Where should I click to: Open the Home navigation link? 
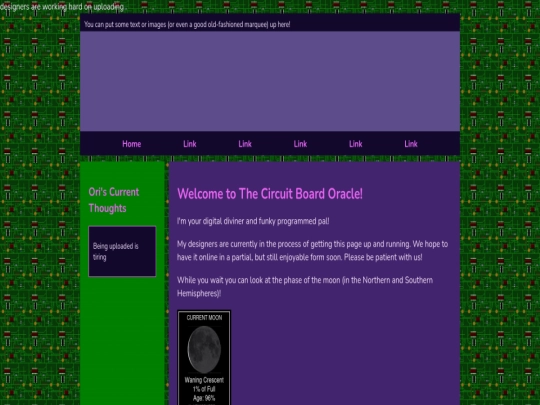coord(132,144)
